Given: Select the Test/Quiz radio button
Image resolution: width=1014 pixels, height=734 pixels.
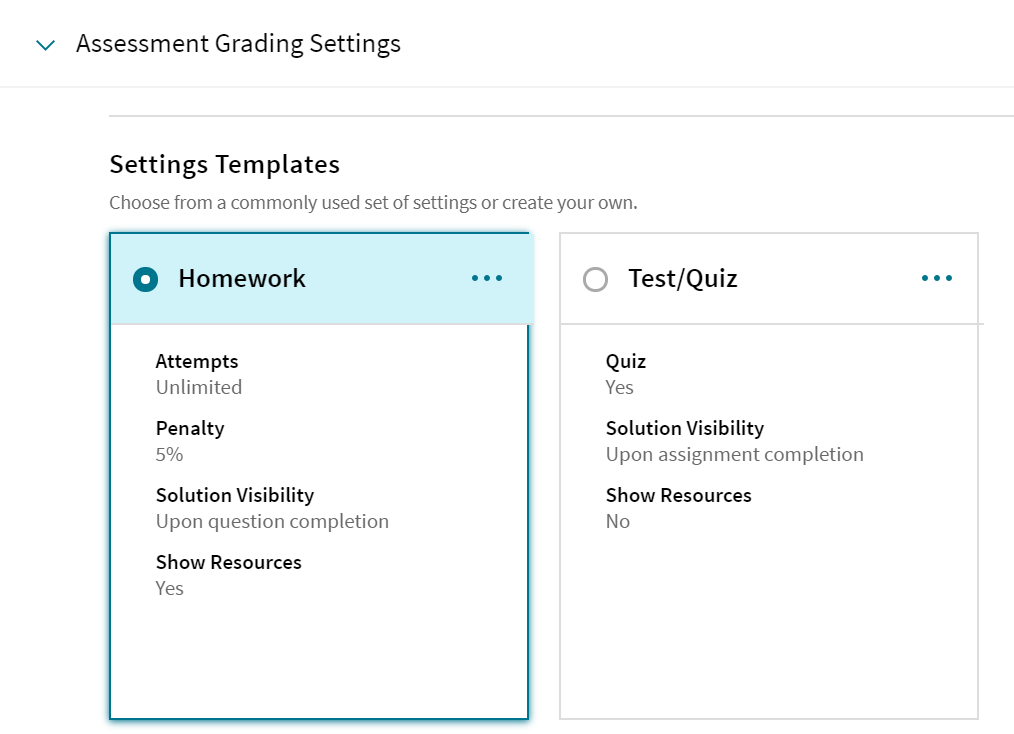Looking at the screenshot, I should [x=596, y=281].
